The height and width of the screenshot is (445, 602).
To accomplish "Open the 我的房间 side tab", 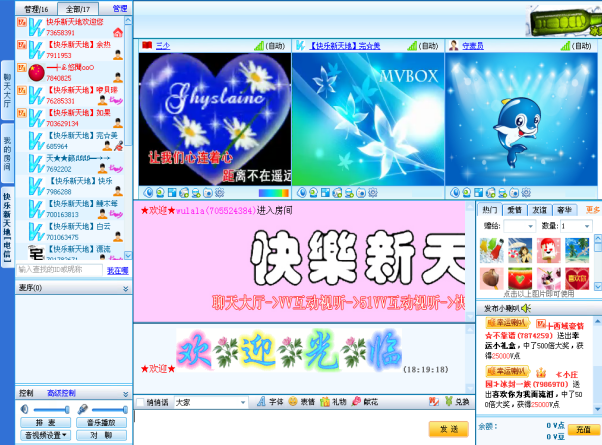I will pos(7,154).
